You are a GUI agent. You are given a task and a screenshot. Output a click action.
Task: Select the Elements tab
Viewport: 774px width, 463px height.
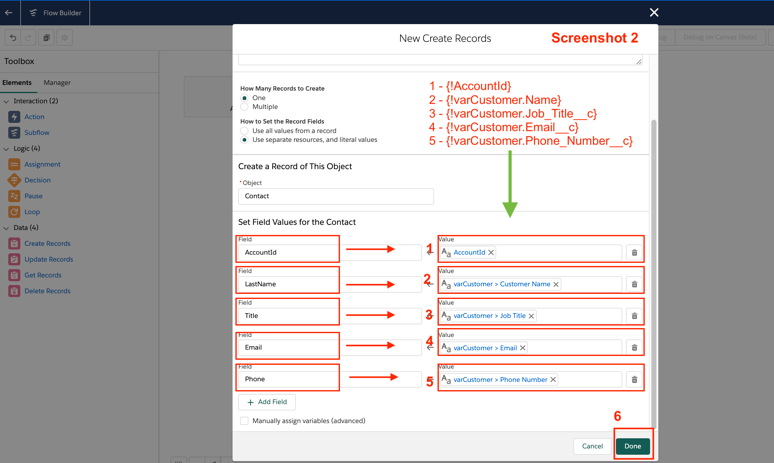point(17,83)
